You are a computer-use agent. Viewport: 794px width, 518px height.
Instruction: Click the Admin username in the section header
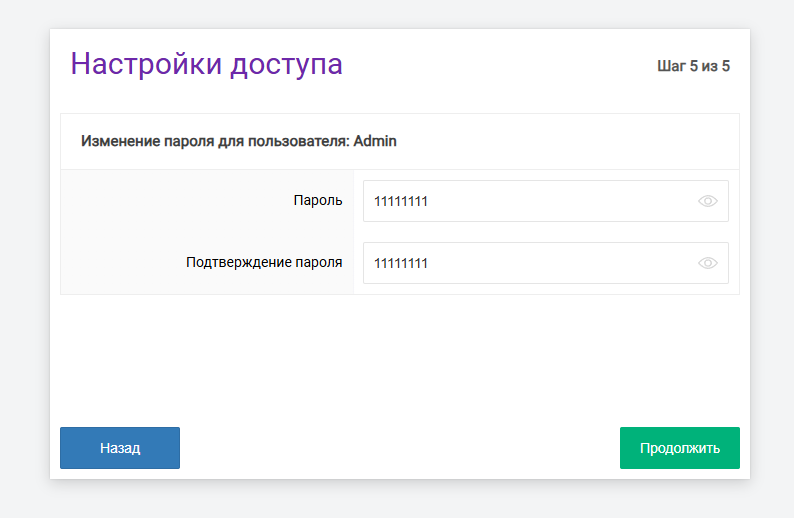[375, 141]
